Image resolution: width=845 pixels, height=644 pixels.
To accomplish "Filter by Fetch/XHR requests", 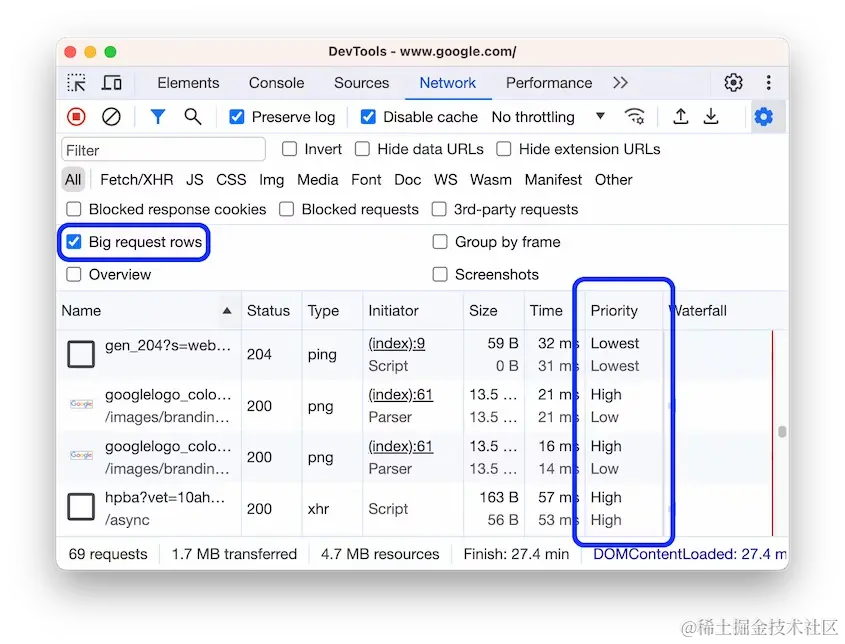I will click(137, 179).
